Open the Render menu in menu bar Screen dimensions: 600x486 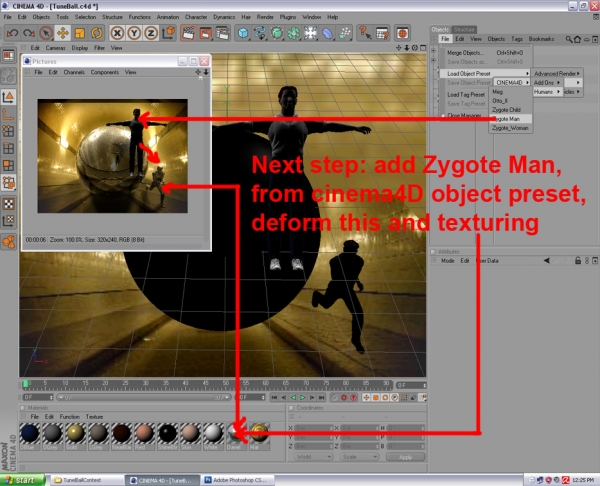[265, 17]
